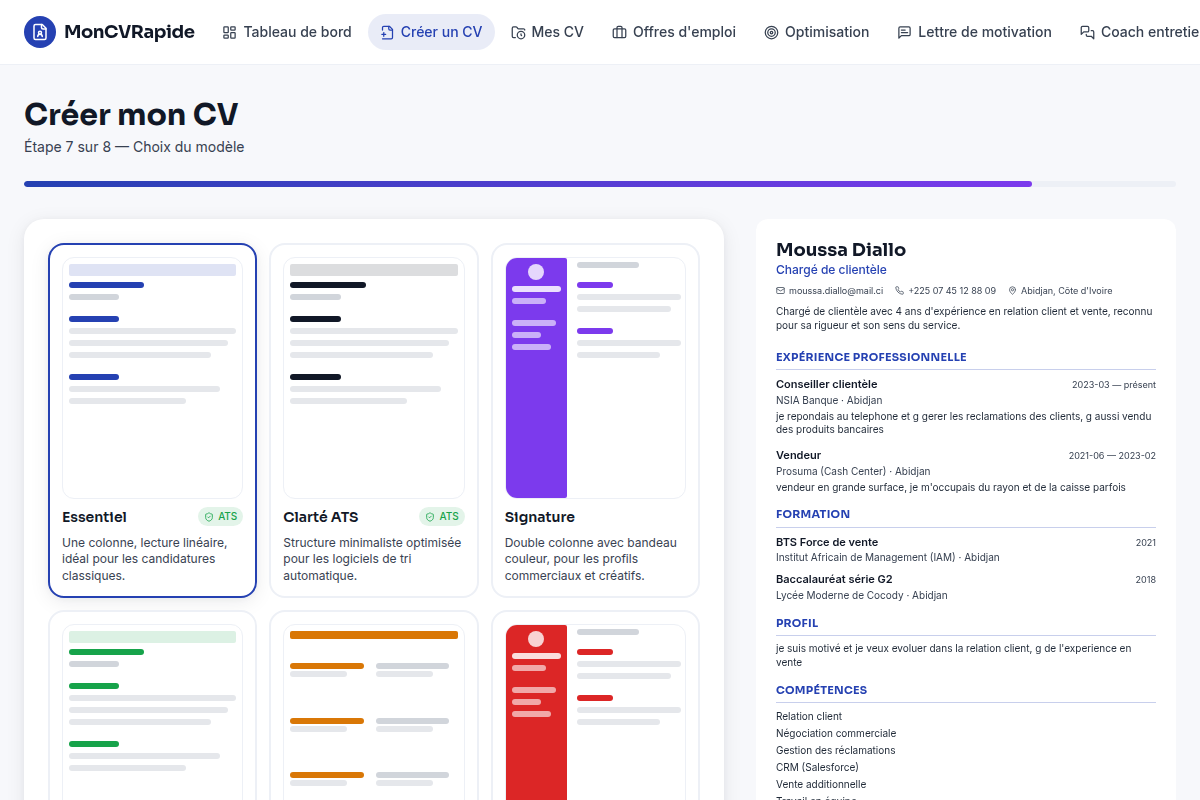The height and width of the screenshot is (800, 1200).
Task: Click the CRM (Salesforce) skill
Action: (x=817, y=767)
